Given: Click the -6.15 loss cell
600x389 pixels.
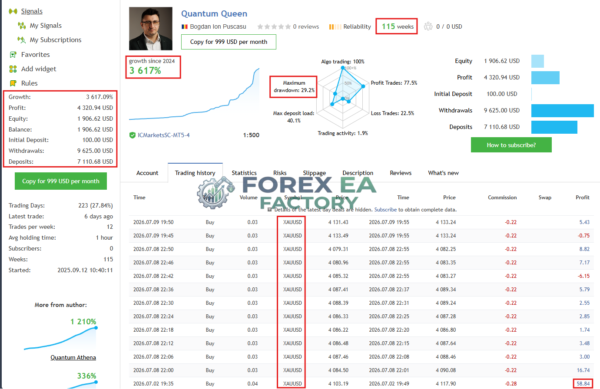Looking at the screenshot, I should (x=584, y=276).
